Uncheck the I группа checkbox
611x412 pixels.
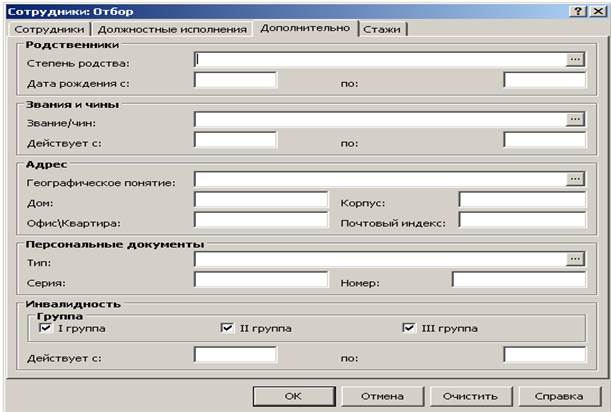point(46,328)
